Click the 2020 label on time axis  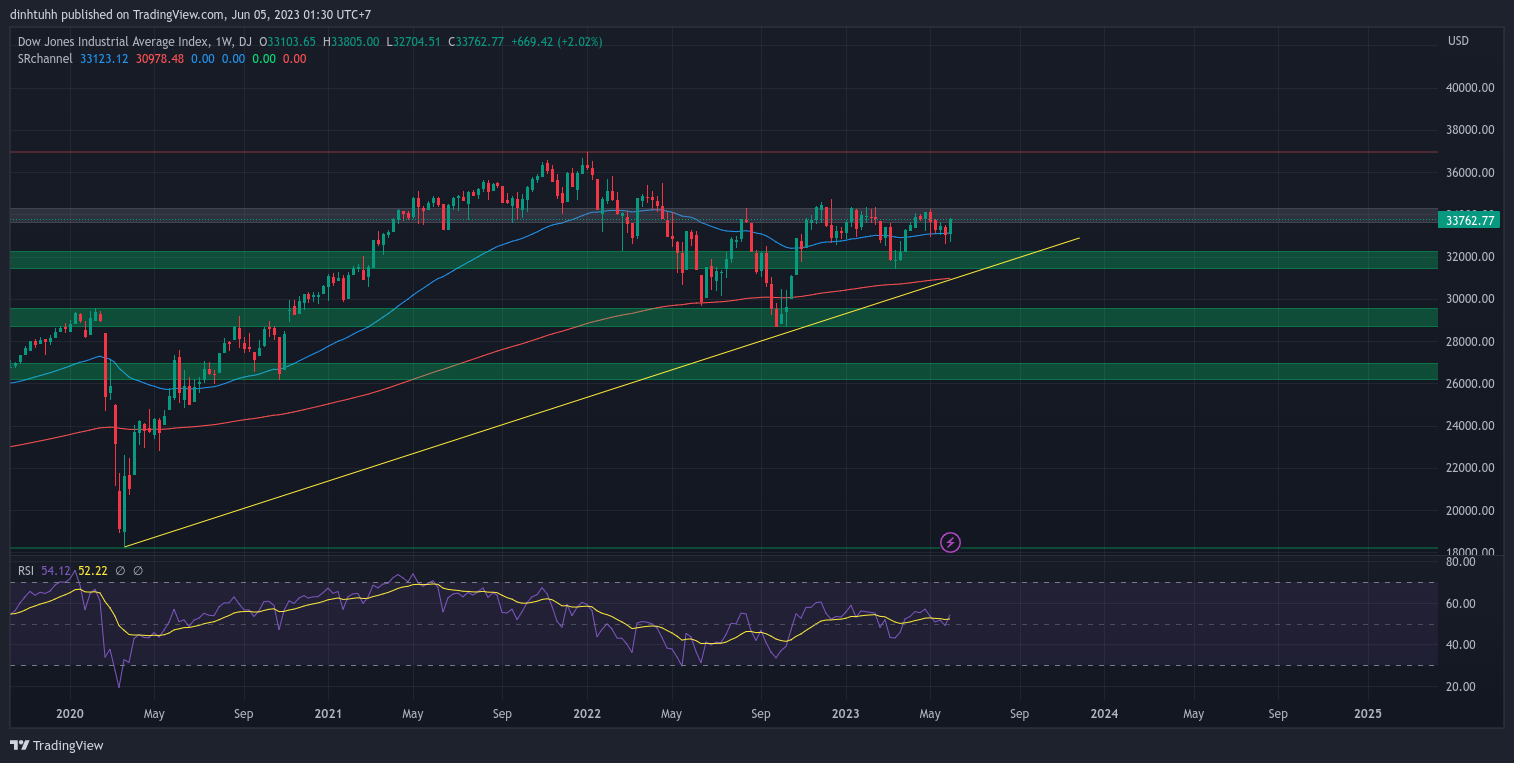[x=70, y=714]
